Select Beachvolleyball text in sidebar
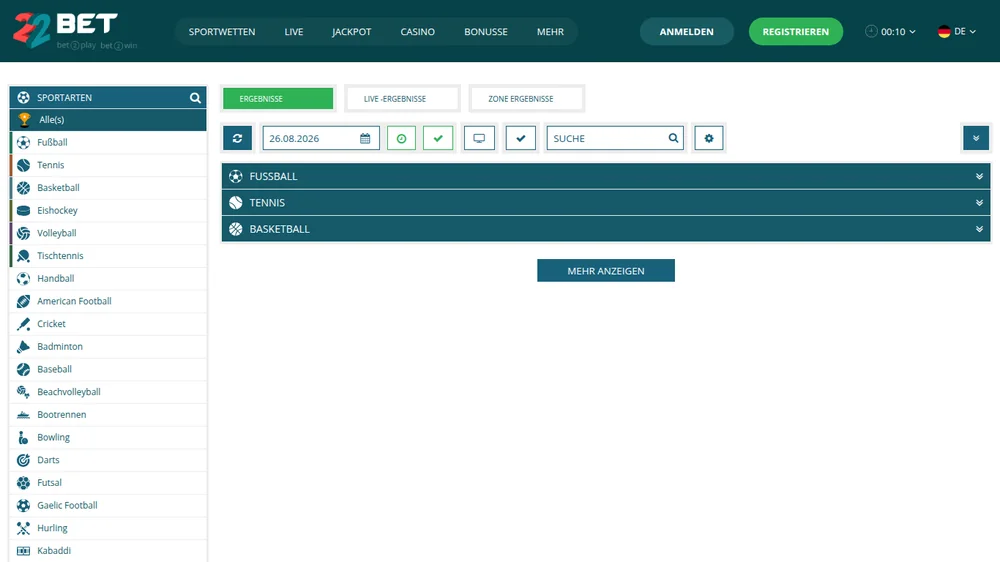 coord(69,392)
